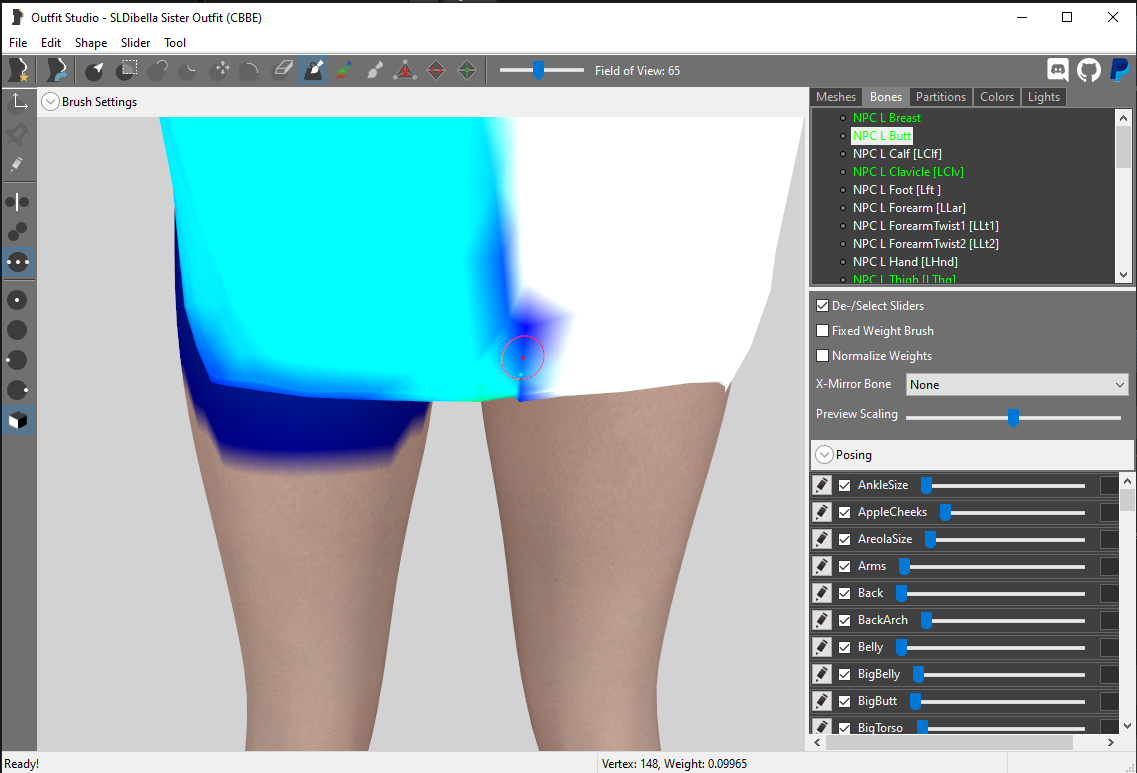
Task: Uncheck the AnkleSize slider checkbox
Action: [845, 486]
